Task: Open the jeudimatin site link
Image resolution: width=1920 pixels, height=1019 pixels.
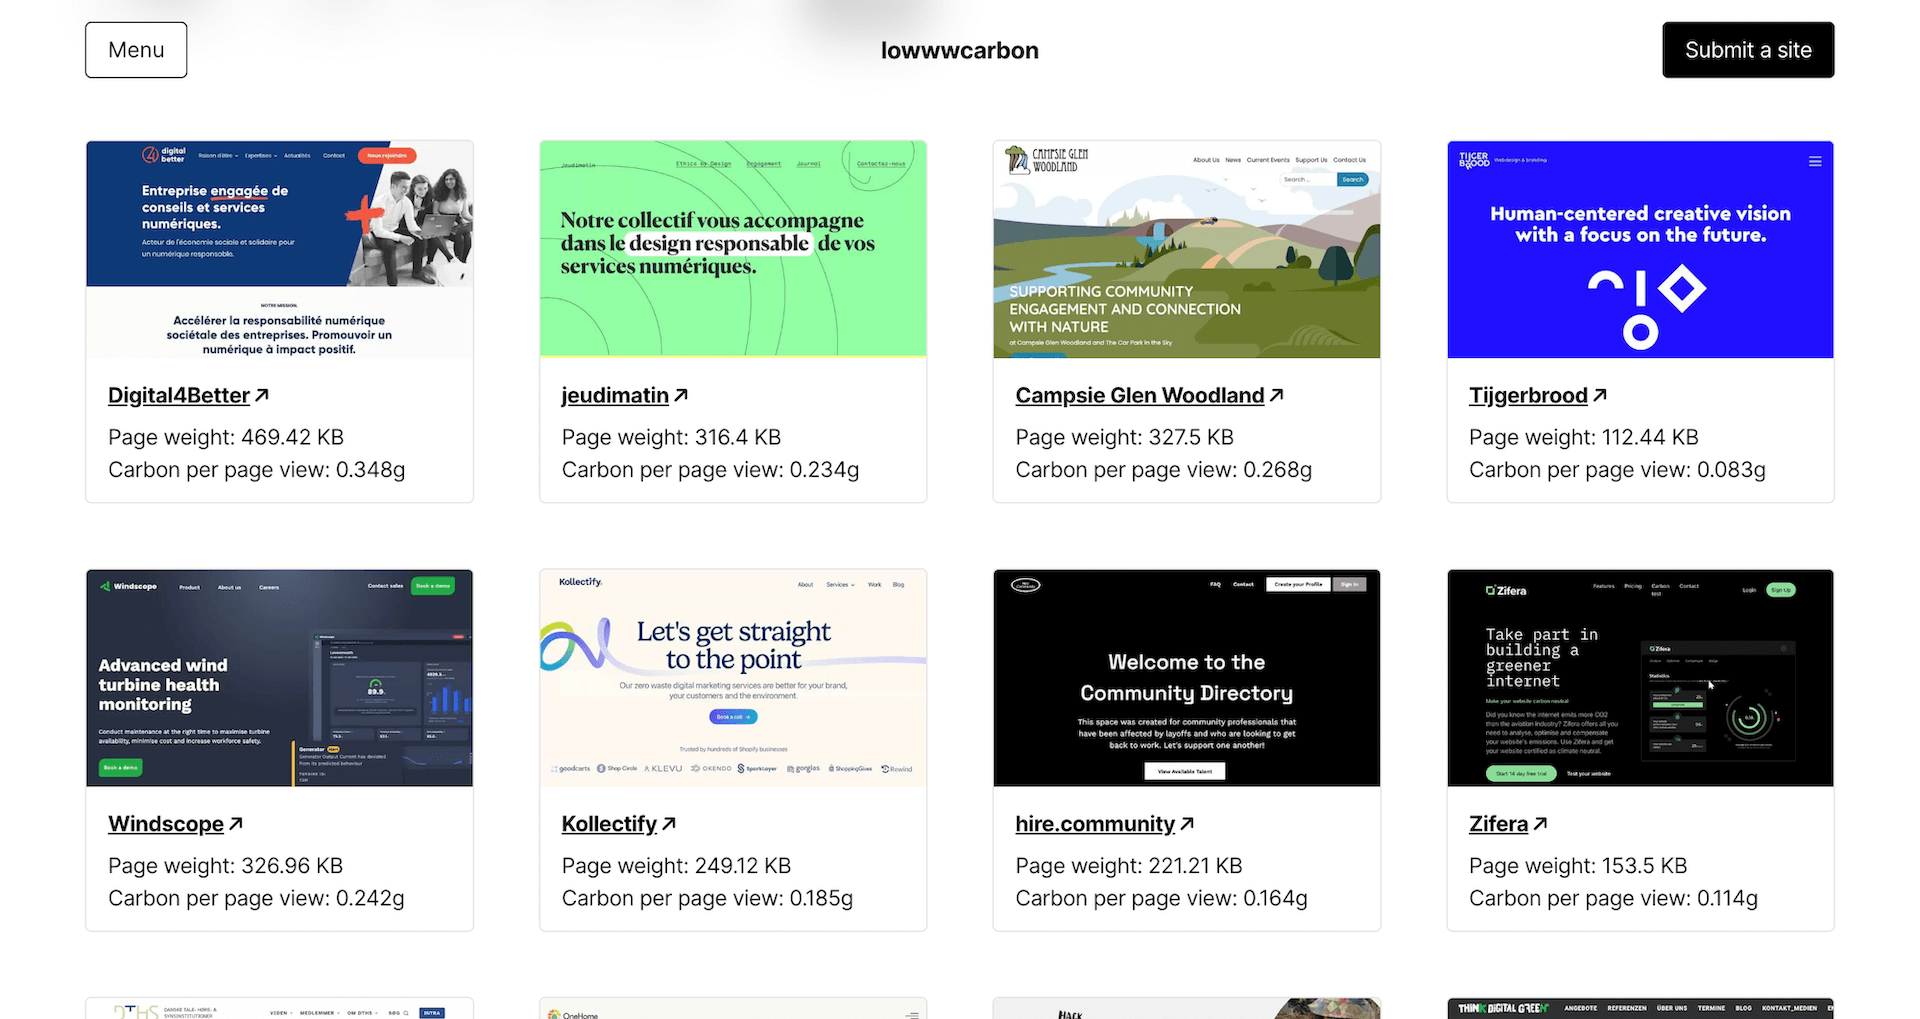Action: coord(615,395)
